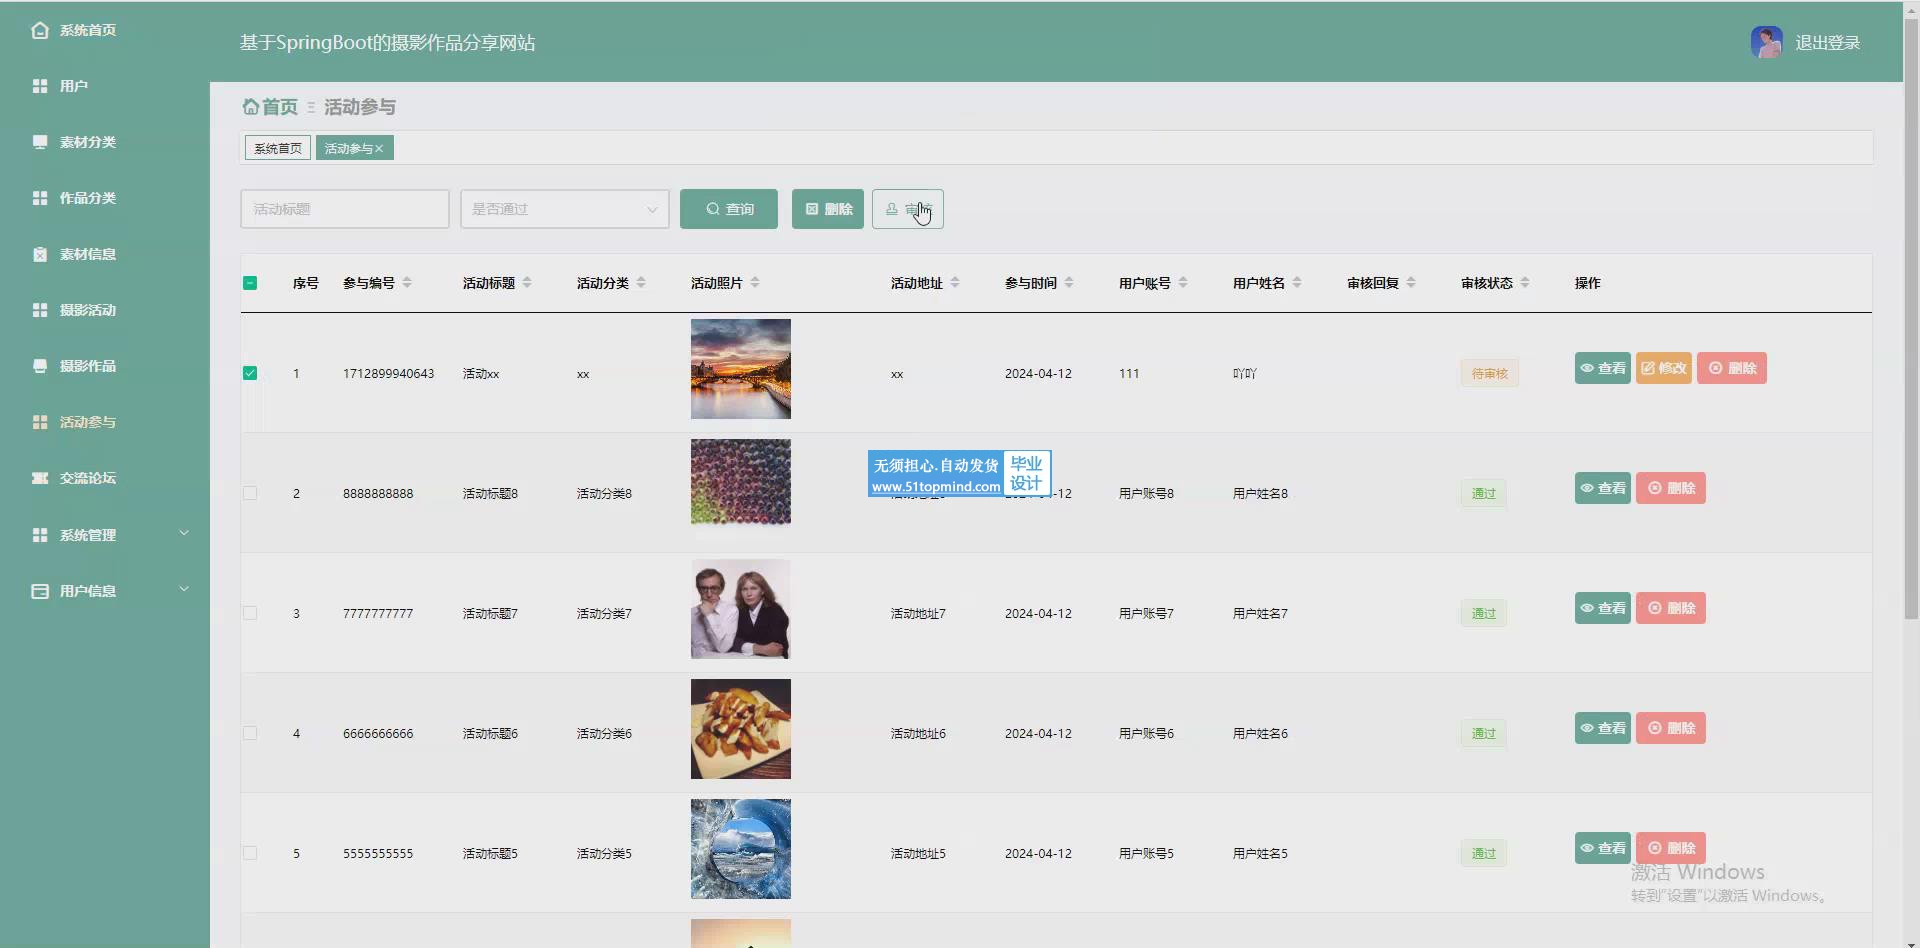
Task: Sort by 活动照片 column
Action: click(755, 283)
